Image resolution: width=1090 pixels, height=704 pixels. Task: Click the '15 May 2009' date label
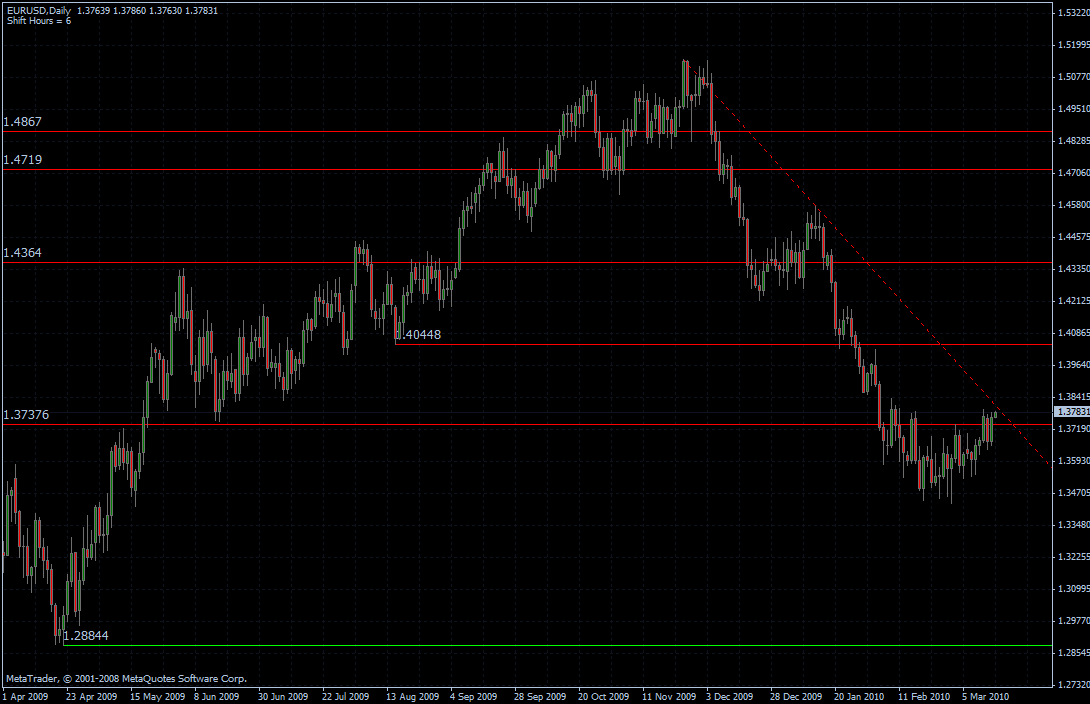(158, 696)
